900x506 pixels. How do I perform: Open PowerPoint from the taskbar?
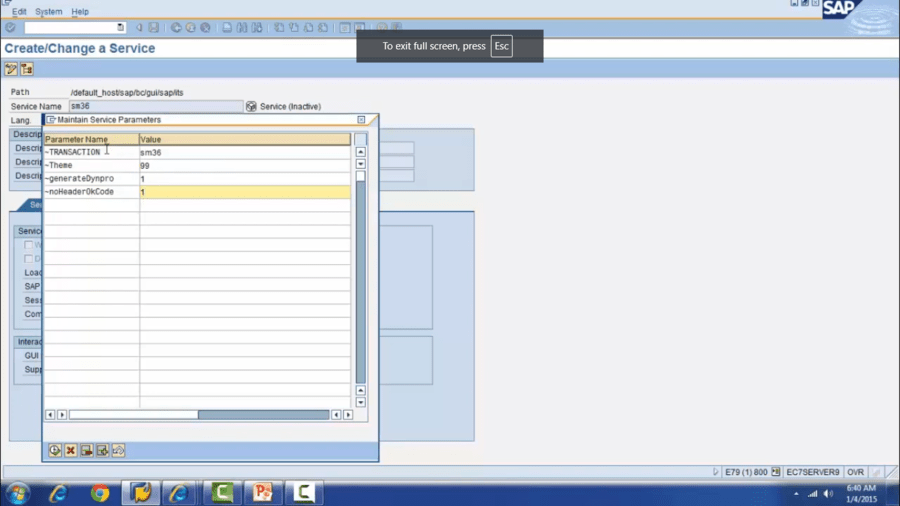[263, 493]
